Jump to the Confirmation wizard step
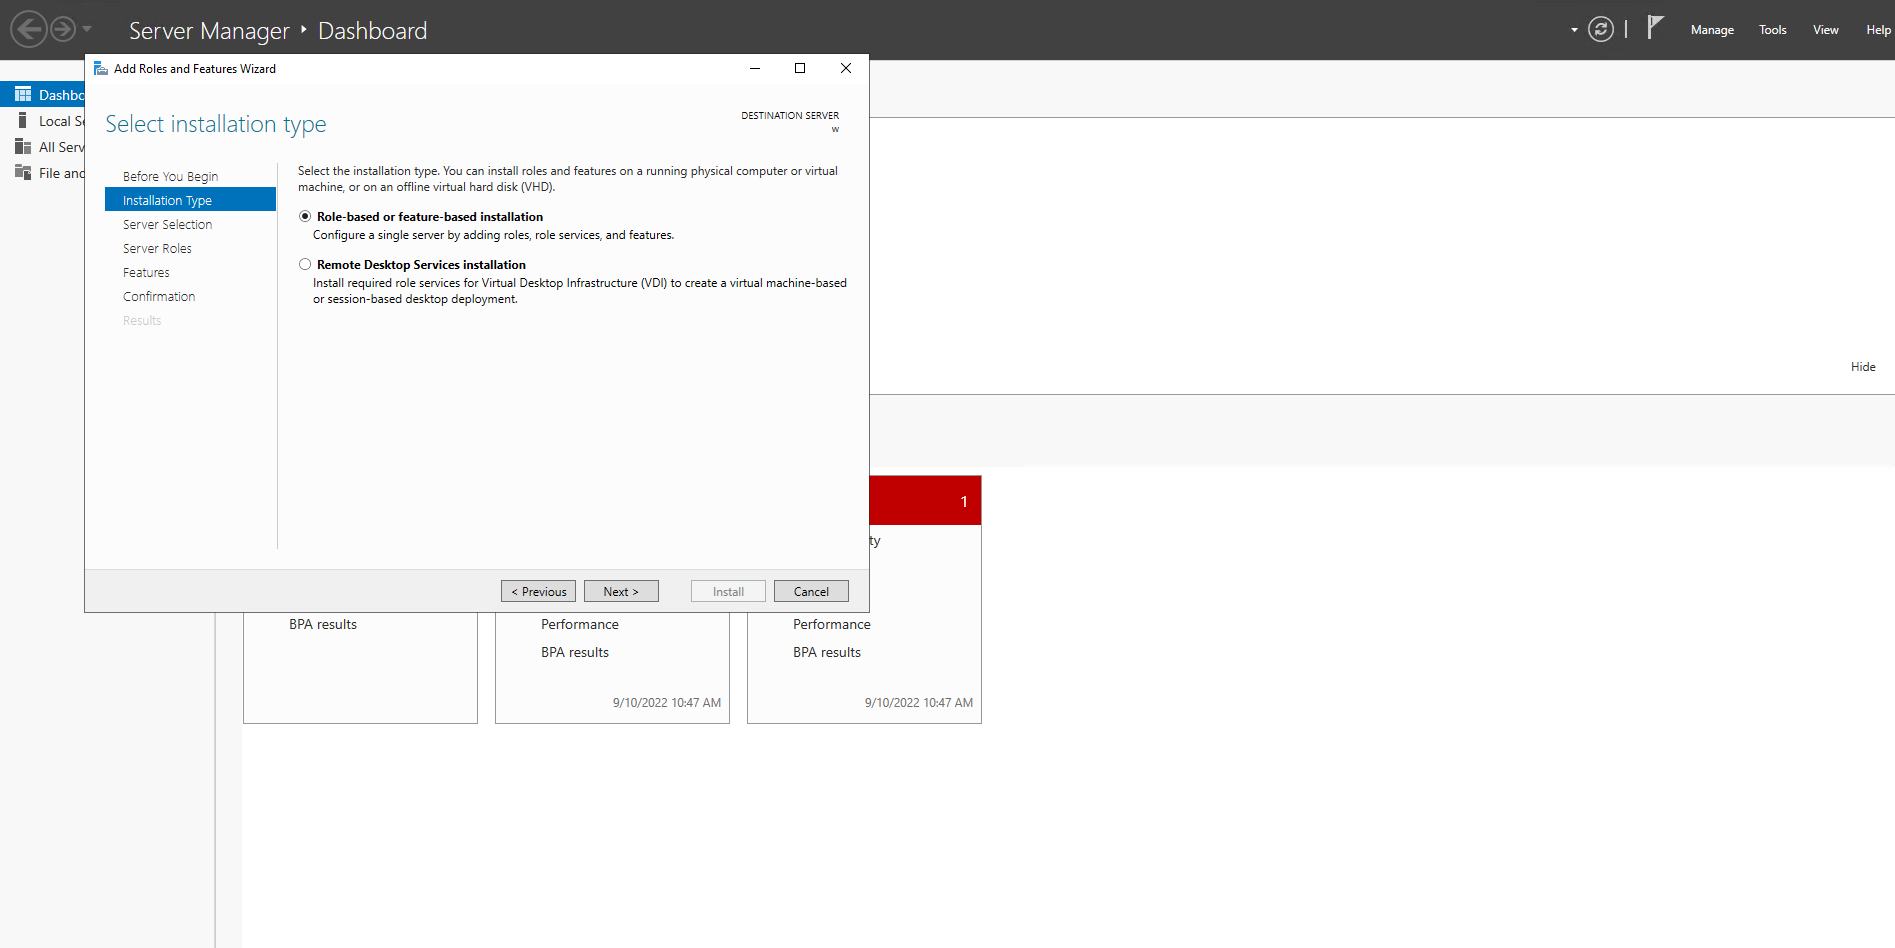 tap(159, 296)
